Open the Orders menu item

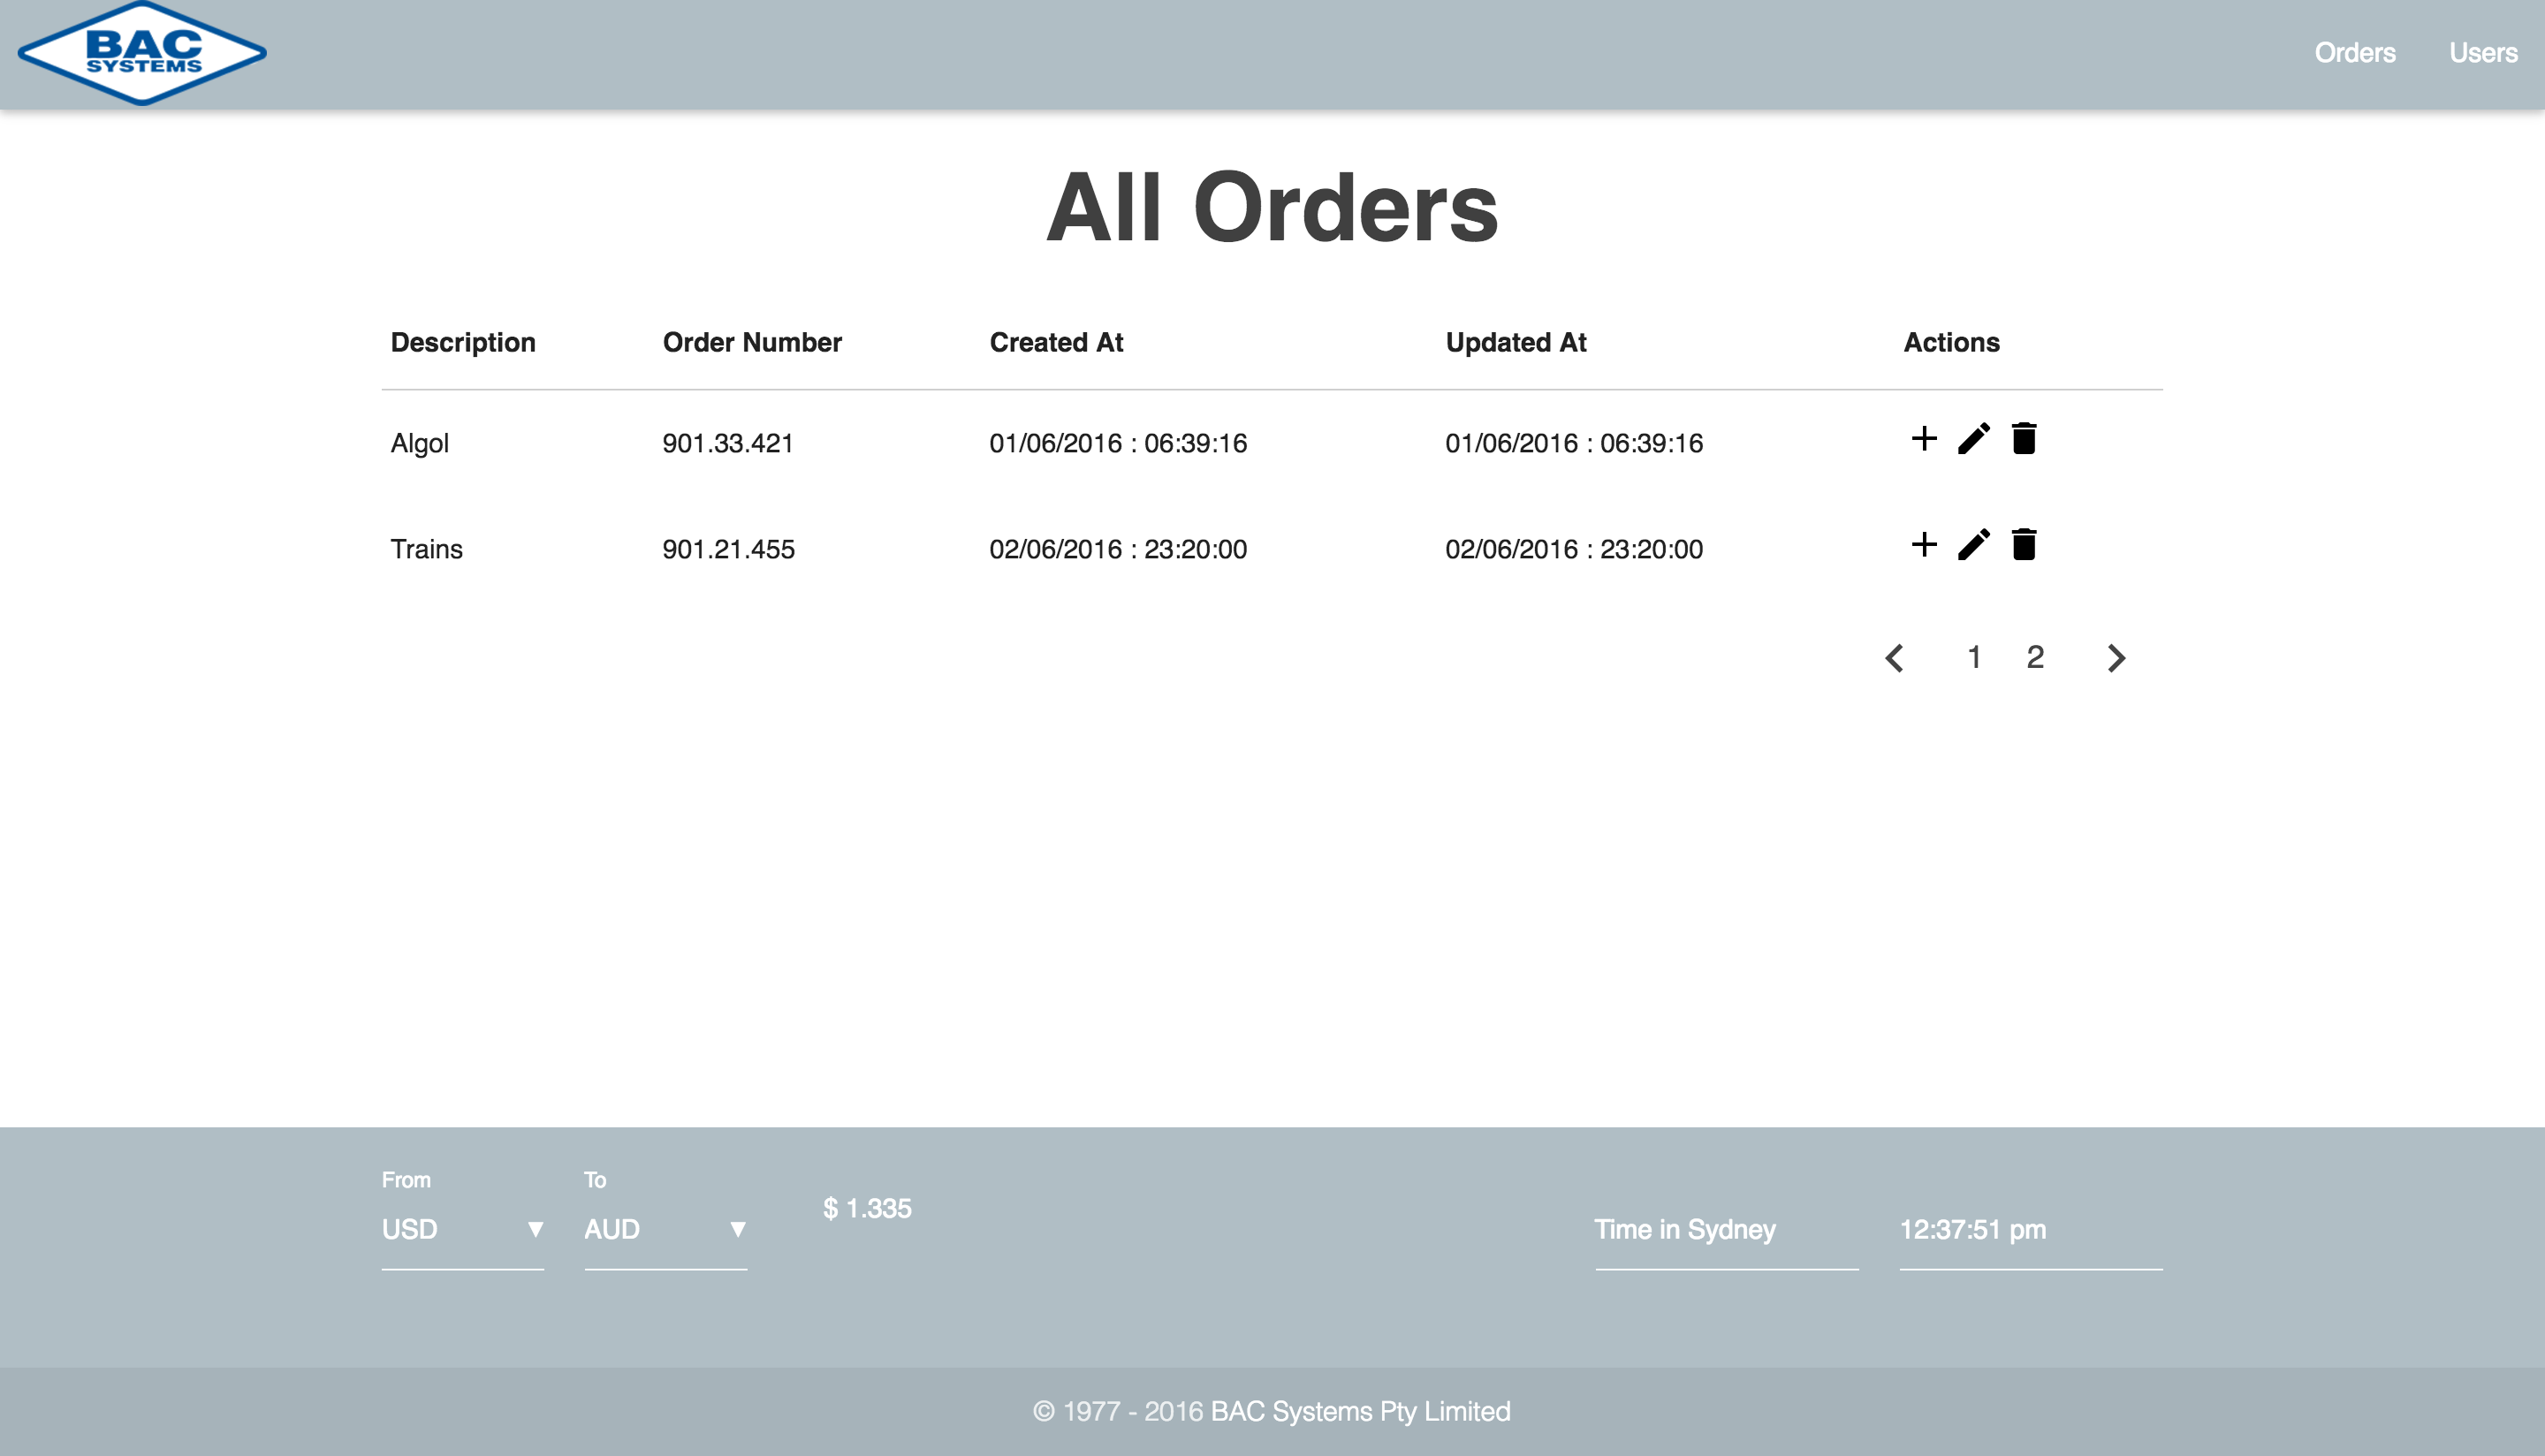pyautogui.click(x=2354, y=53)
